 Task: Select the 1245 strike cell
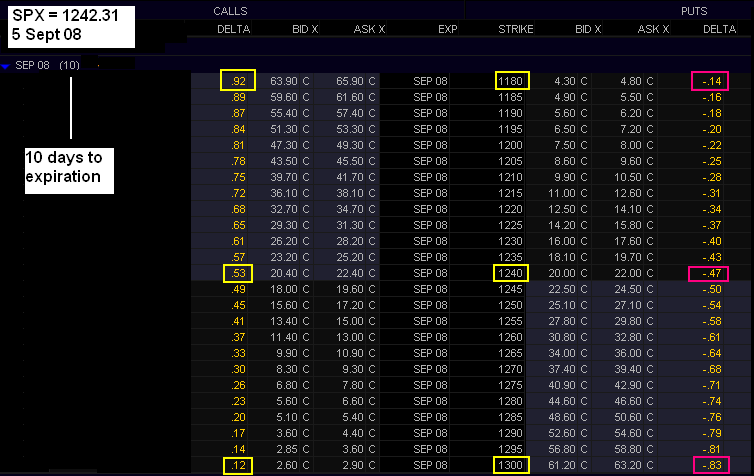coord(510,289)
